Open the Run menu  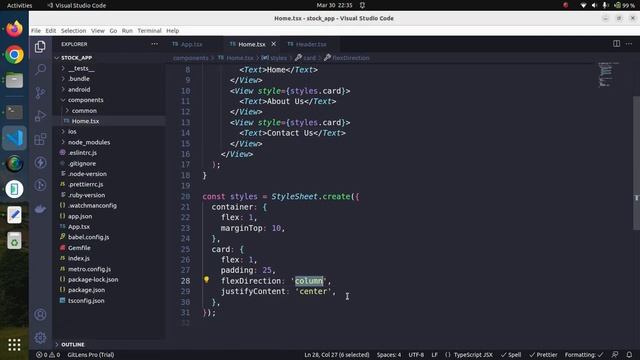[x=127, y=31]
